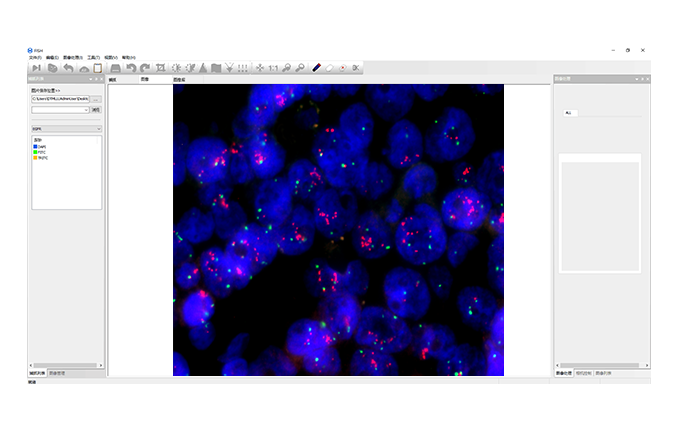Click the 1:1 actual size button
690x440 pixels.
pos(273,68)
